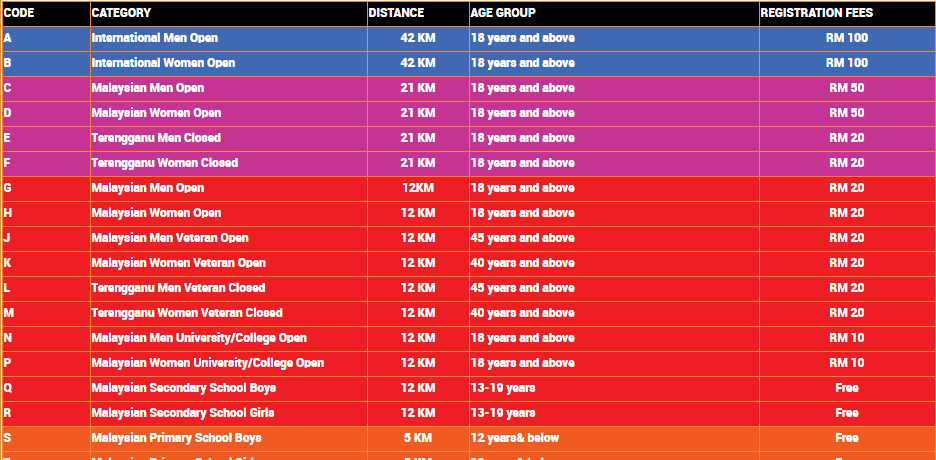The height and width of the screenshot is (460, 936).
Task: Click the CODE column header
Action: 46,13
